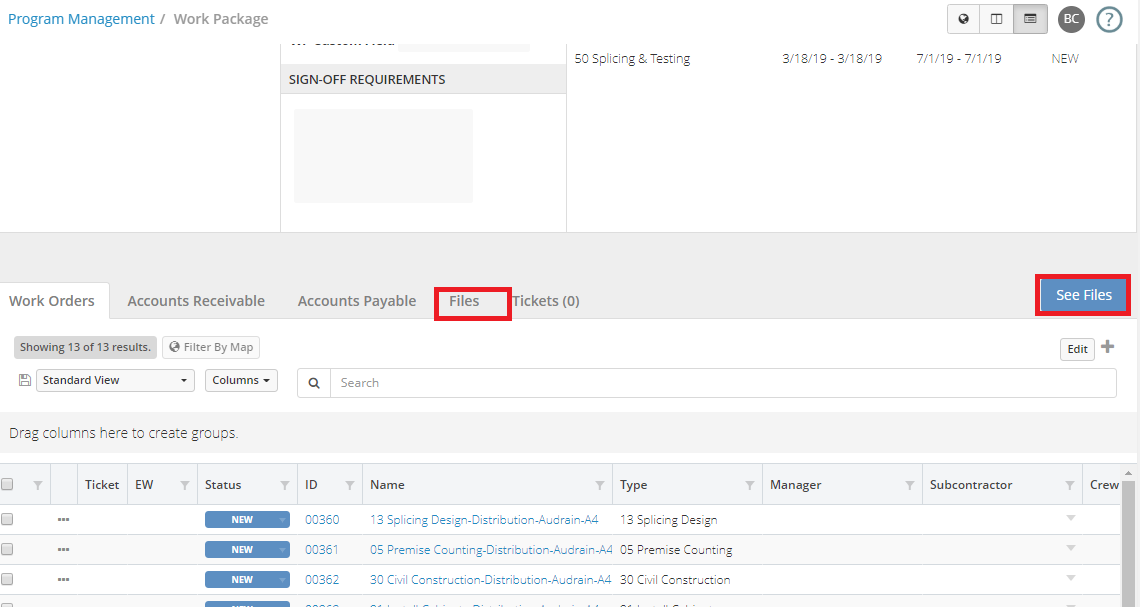Open the filter icon on the Type column
The width and height of the screenshot is (1140, 607).
(x=750, y=485)
